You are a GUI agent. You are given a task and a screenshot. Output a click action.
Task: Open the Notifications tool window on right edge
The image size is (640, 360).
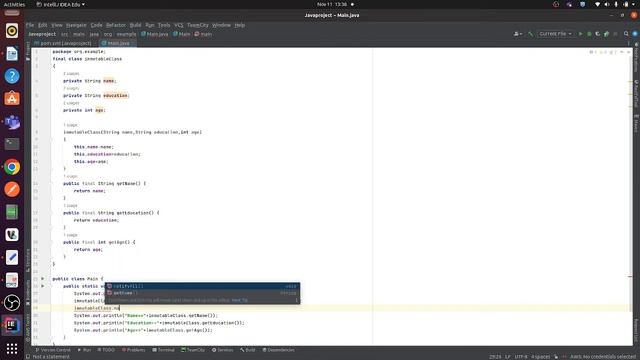(636, 57)
